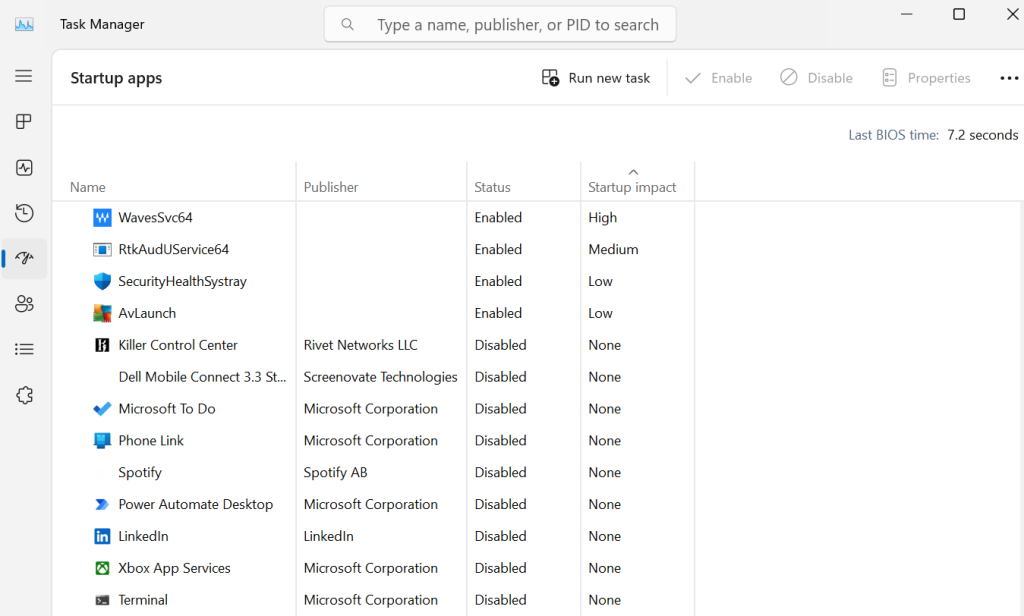Viewport: 1024px width, 616px height.
Task: Sort by the Status column header
Action: [492, 187]
